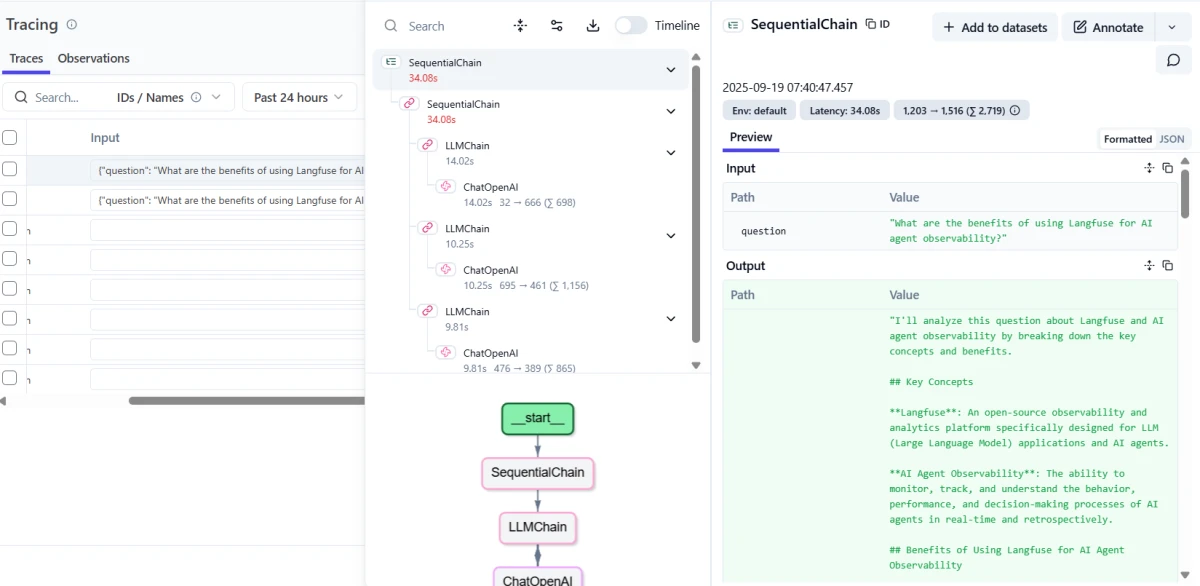Viewport: 1200px width, 586px height.
Task: Click the magnifier icon in trace tree search
Action: click(x=391, y=26)
